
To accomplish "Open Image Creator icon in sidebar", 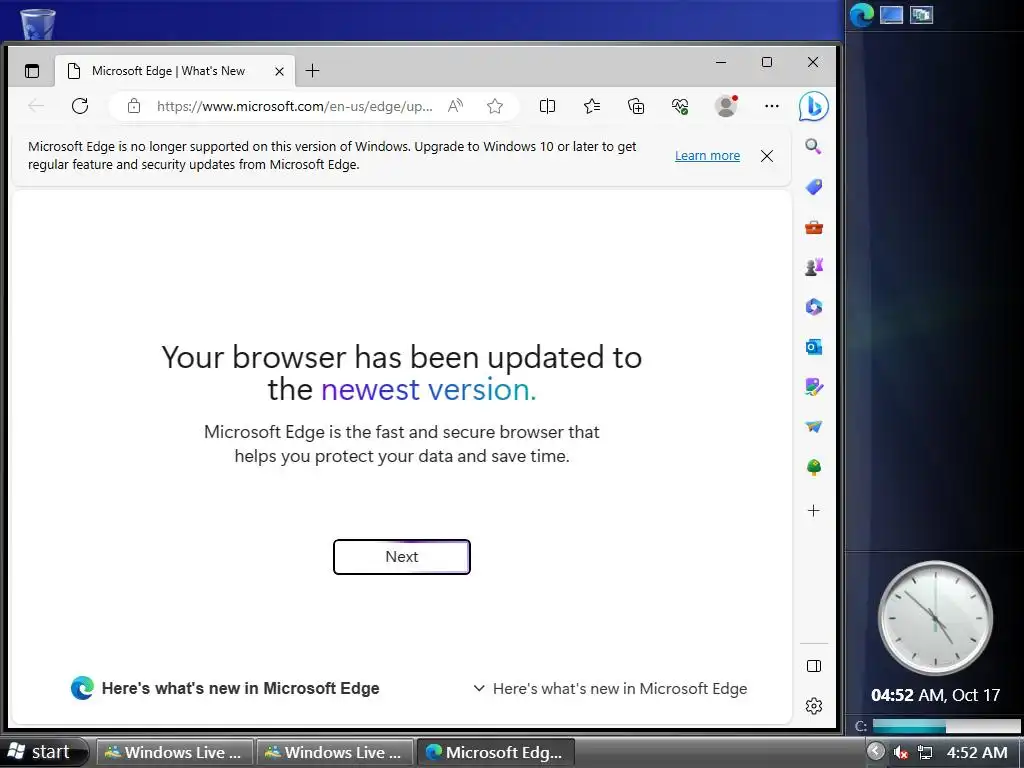I will (x=814, y=387).
